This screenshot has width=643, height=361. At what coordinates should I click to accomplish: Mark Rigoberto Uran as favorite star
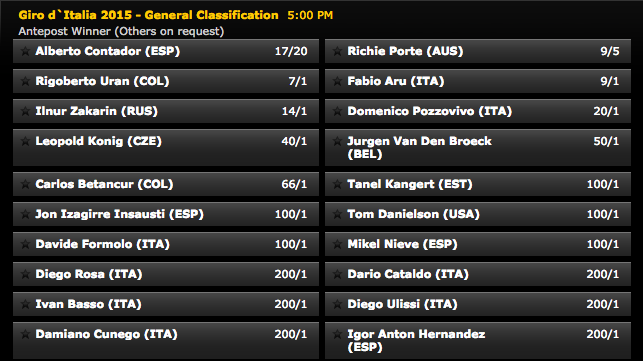[x=25, y=81]
